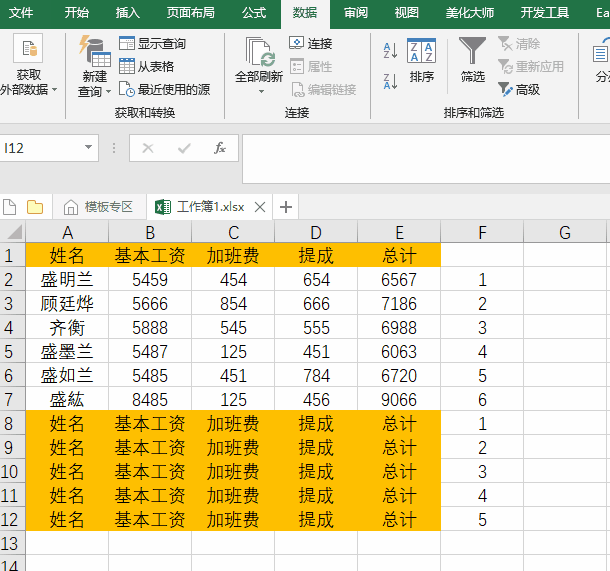
Task: Open the Name Box dropdown arrow
Action: pyautogui.click(x=88, y=148)
